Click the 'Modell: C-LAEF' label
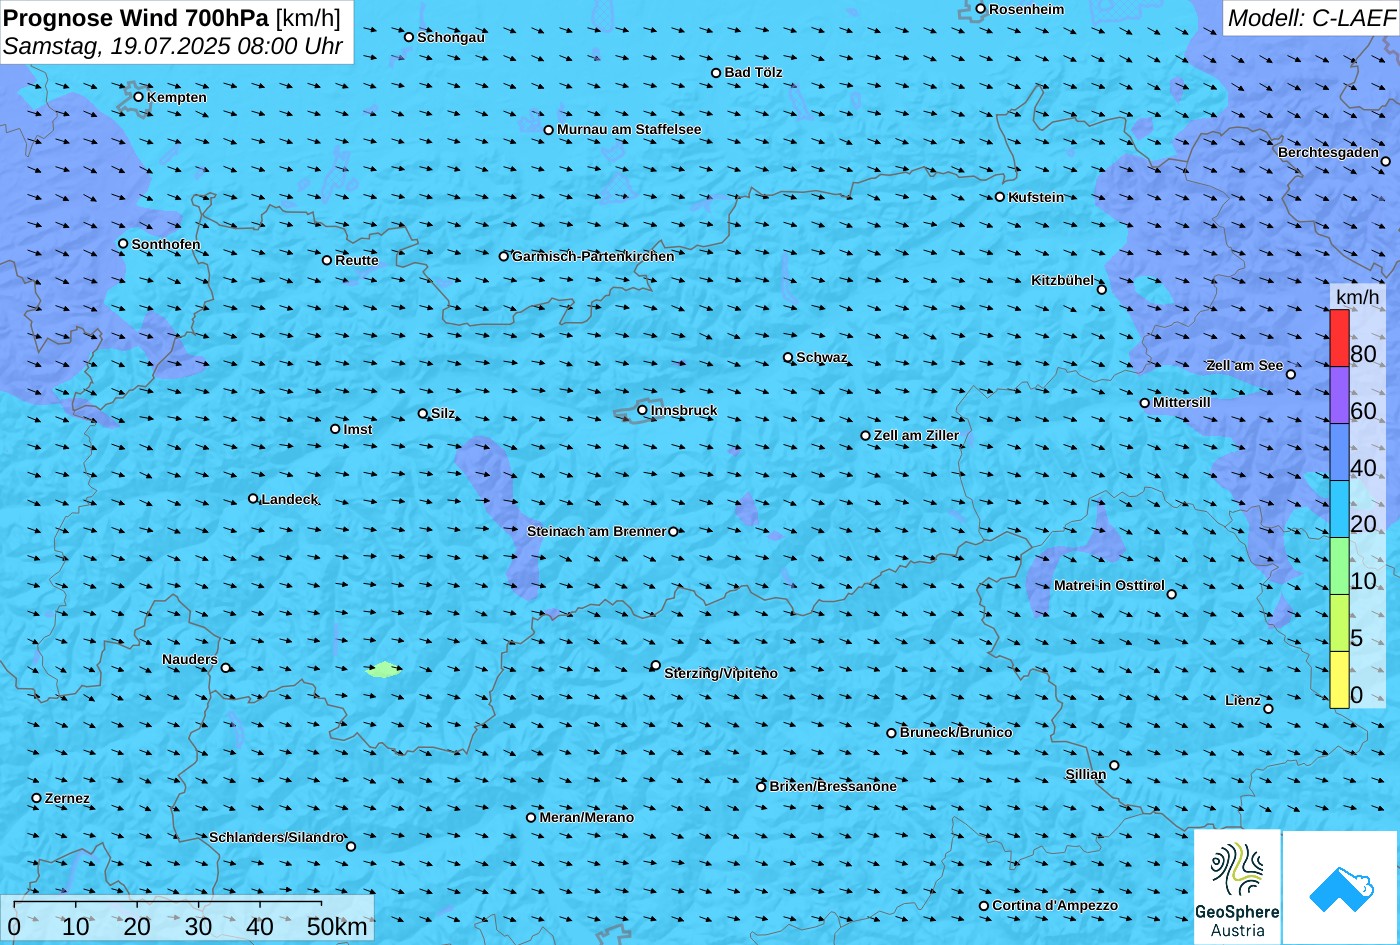The width and height of the screenshot is (1400, 945). (x=1310, y=18)
